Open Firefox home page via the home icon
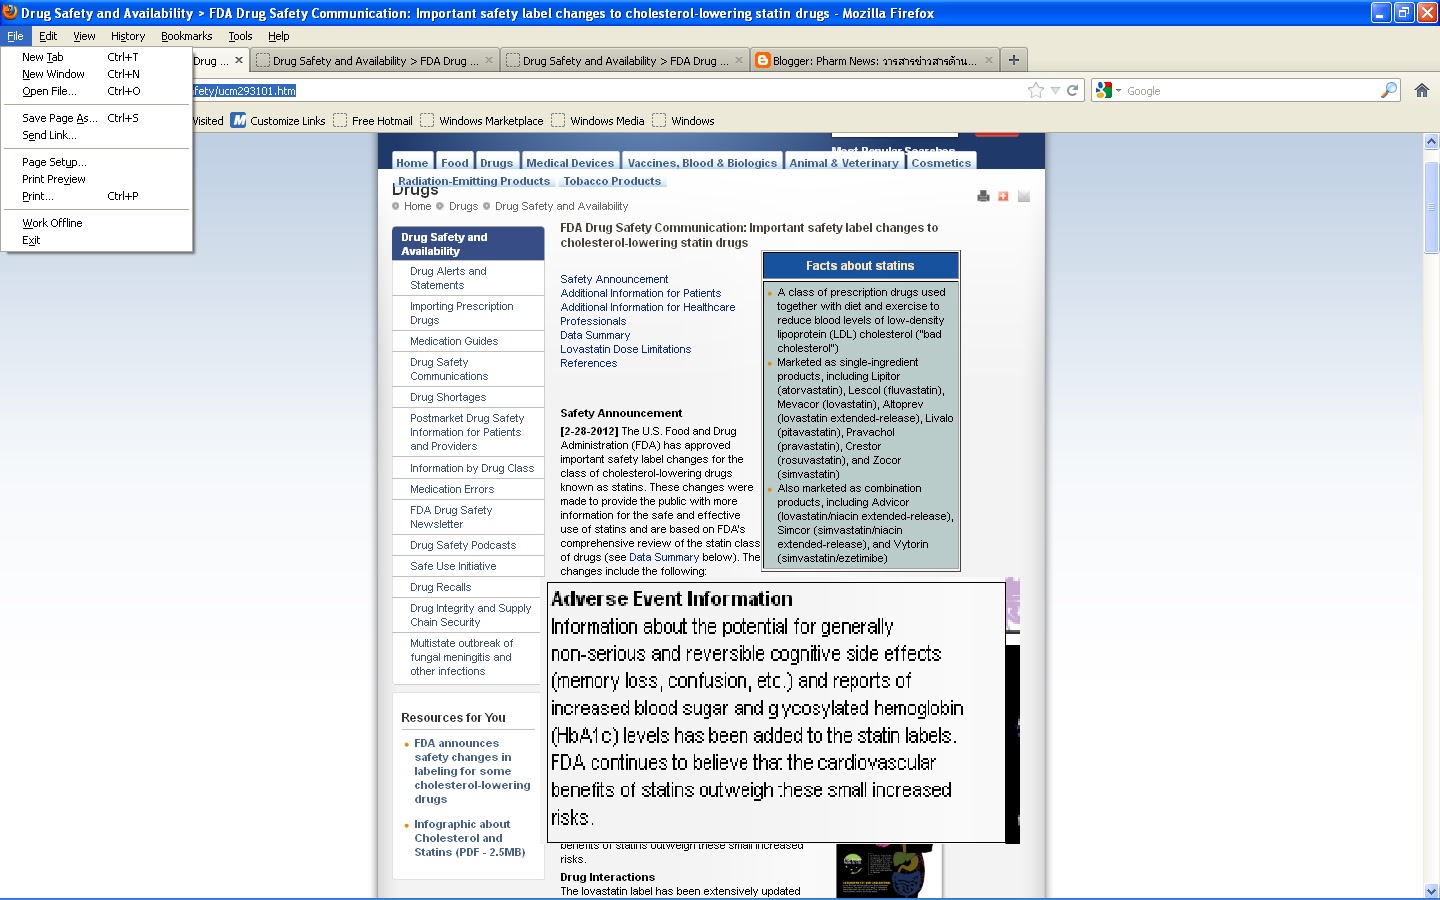 click(x=1422, y=89)
